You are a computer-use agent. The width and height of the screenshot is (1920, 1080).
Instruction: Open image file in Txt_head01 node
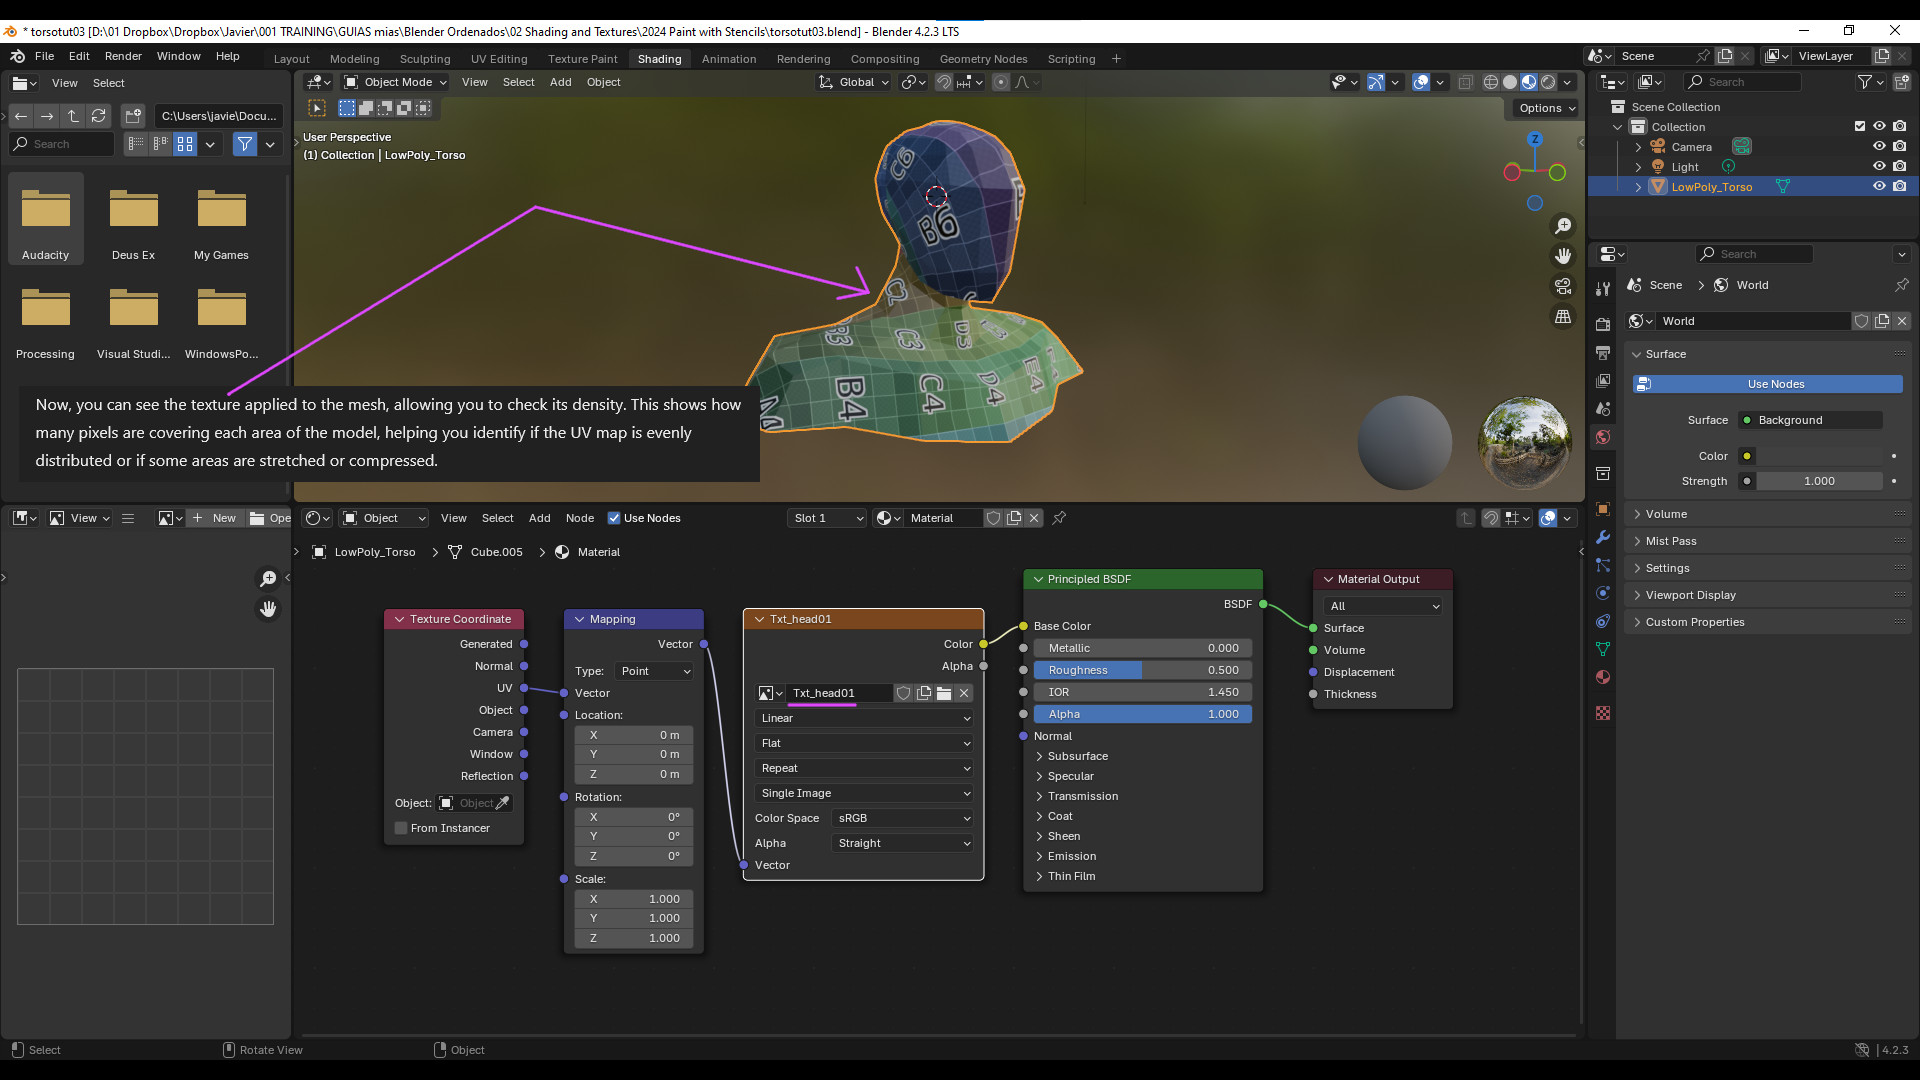tap(943, 693)
